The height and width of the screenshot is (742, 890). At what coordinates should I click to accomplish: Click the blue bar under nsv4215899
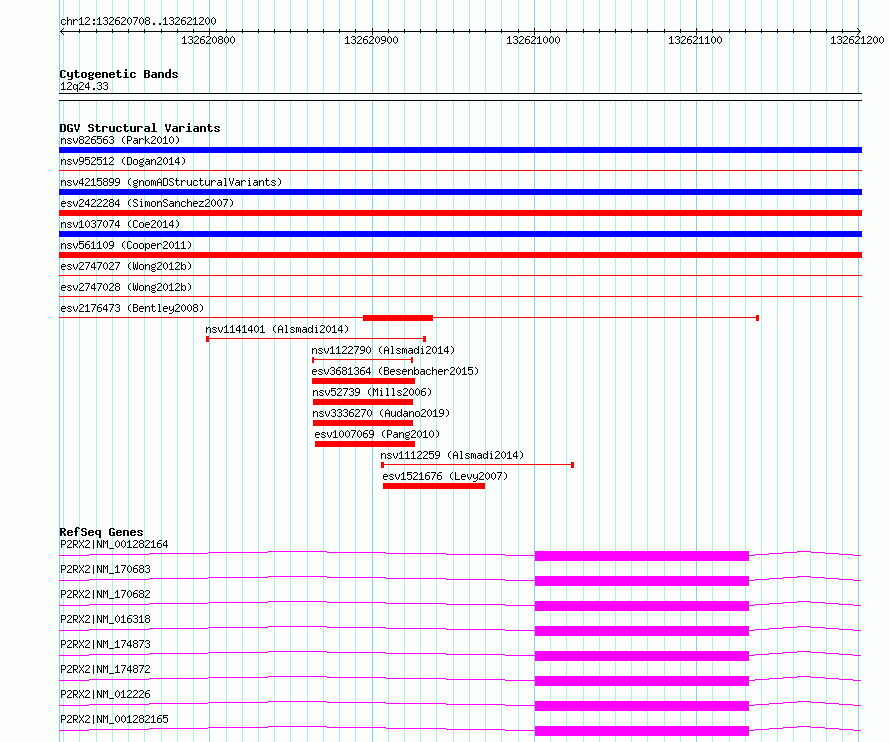pos(460,192)
